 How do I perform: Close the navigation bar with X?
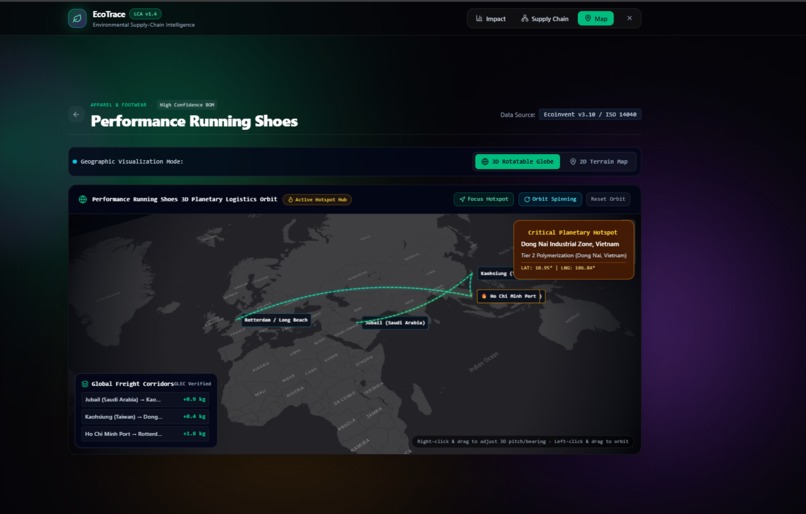click(629, 19)
